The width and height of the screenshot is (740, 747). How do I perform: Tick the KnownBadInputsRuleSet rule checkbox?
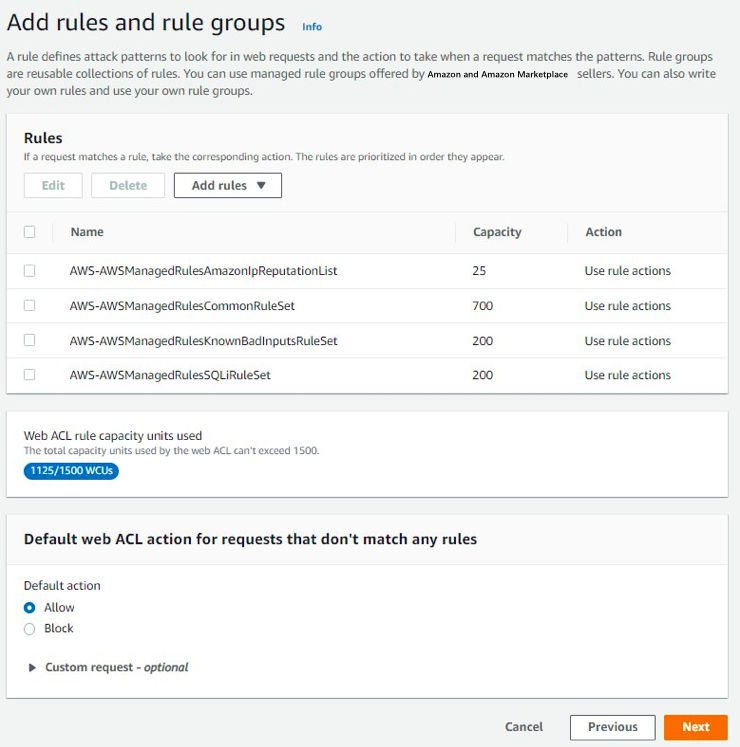click(30, 341)
